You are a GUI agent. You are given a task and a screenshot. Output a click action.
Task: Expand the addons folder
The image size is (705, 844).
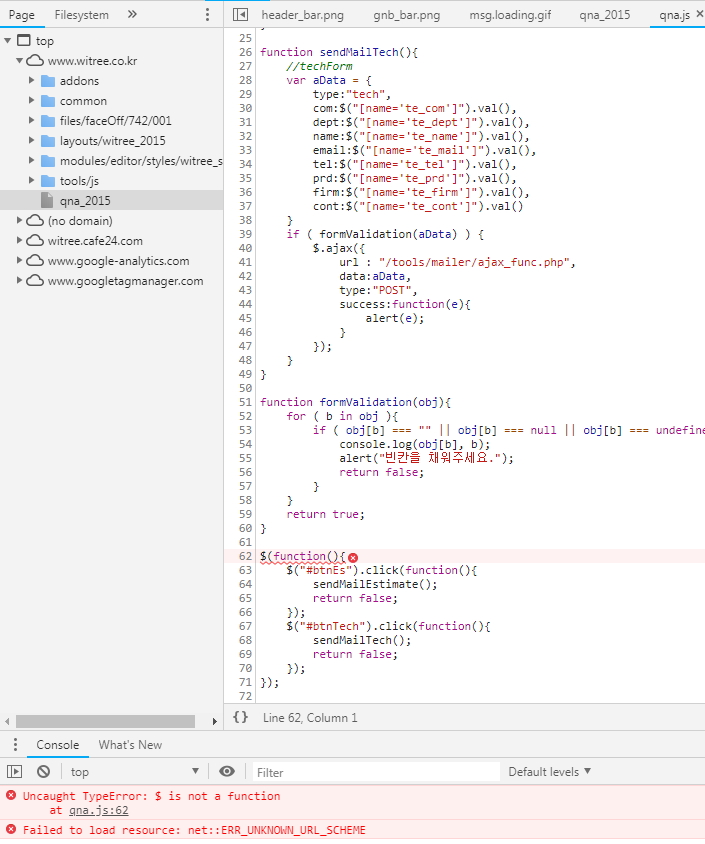pos(31,80)
